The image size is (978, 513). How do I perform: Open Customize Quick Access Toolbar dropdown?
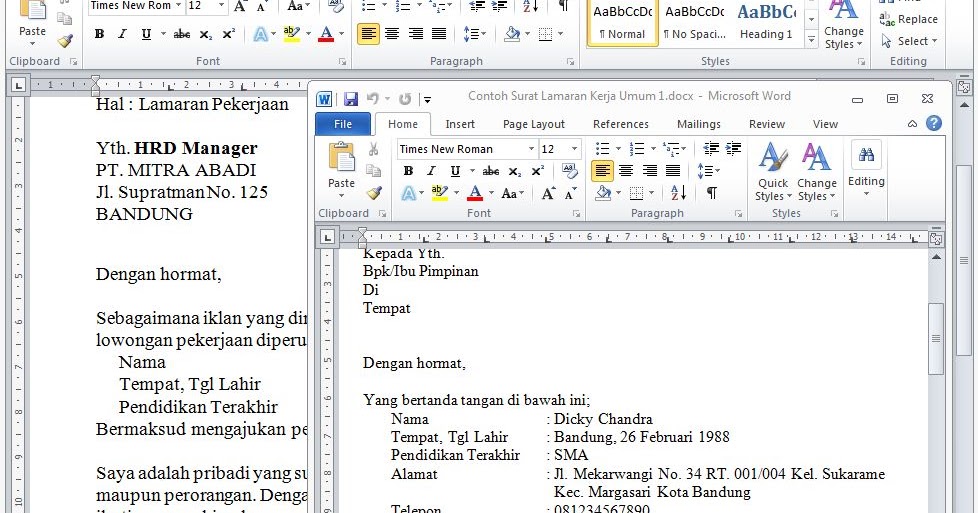coord(427,99)
